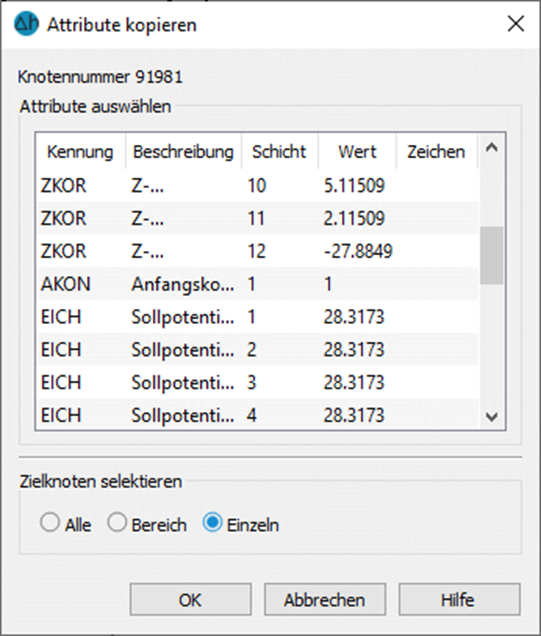This screenshot has height=636, width=541.
Task: Click the scroll down arrow in attribute list
Action: point(492,416)
